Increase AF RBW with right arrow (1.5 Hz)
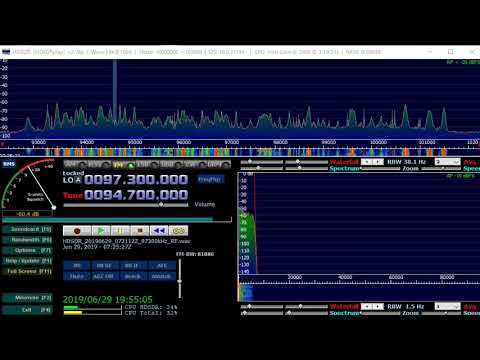Image resolution: width=480 pixels, height=360 pixels. [x=378, y=306]
